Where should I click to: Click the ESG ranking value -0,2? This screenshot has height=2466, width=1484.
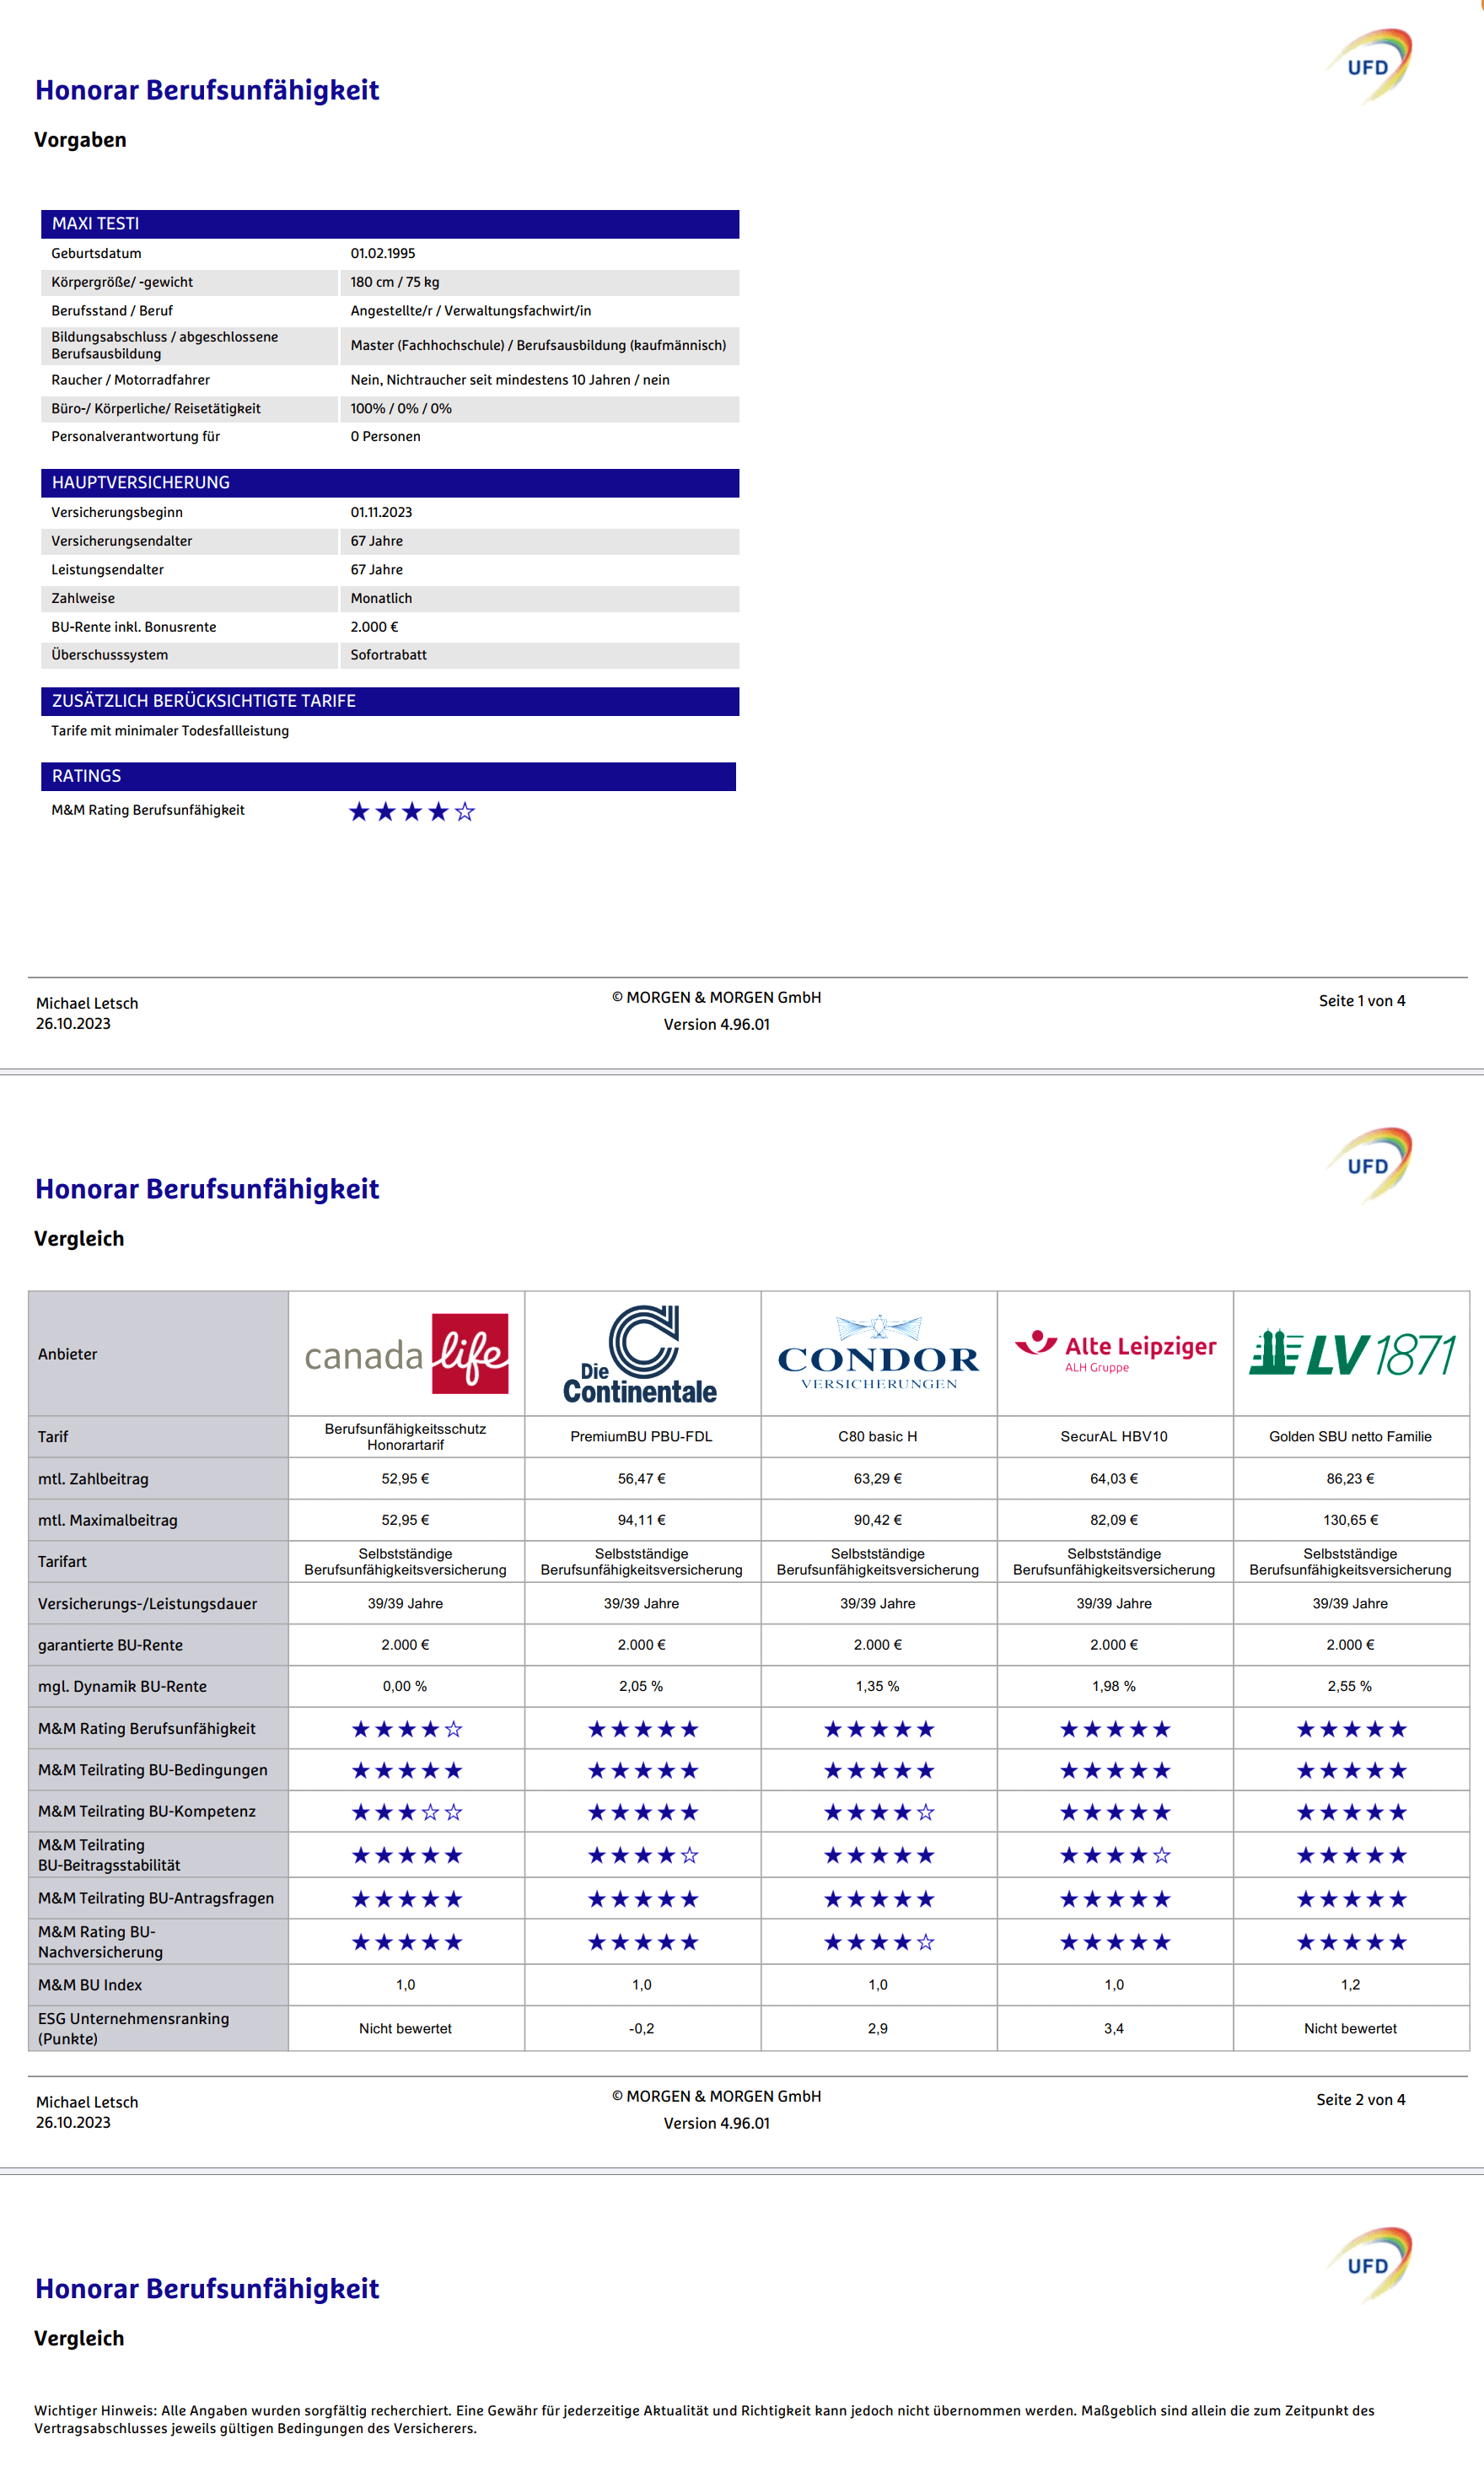point(642,2028)
